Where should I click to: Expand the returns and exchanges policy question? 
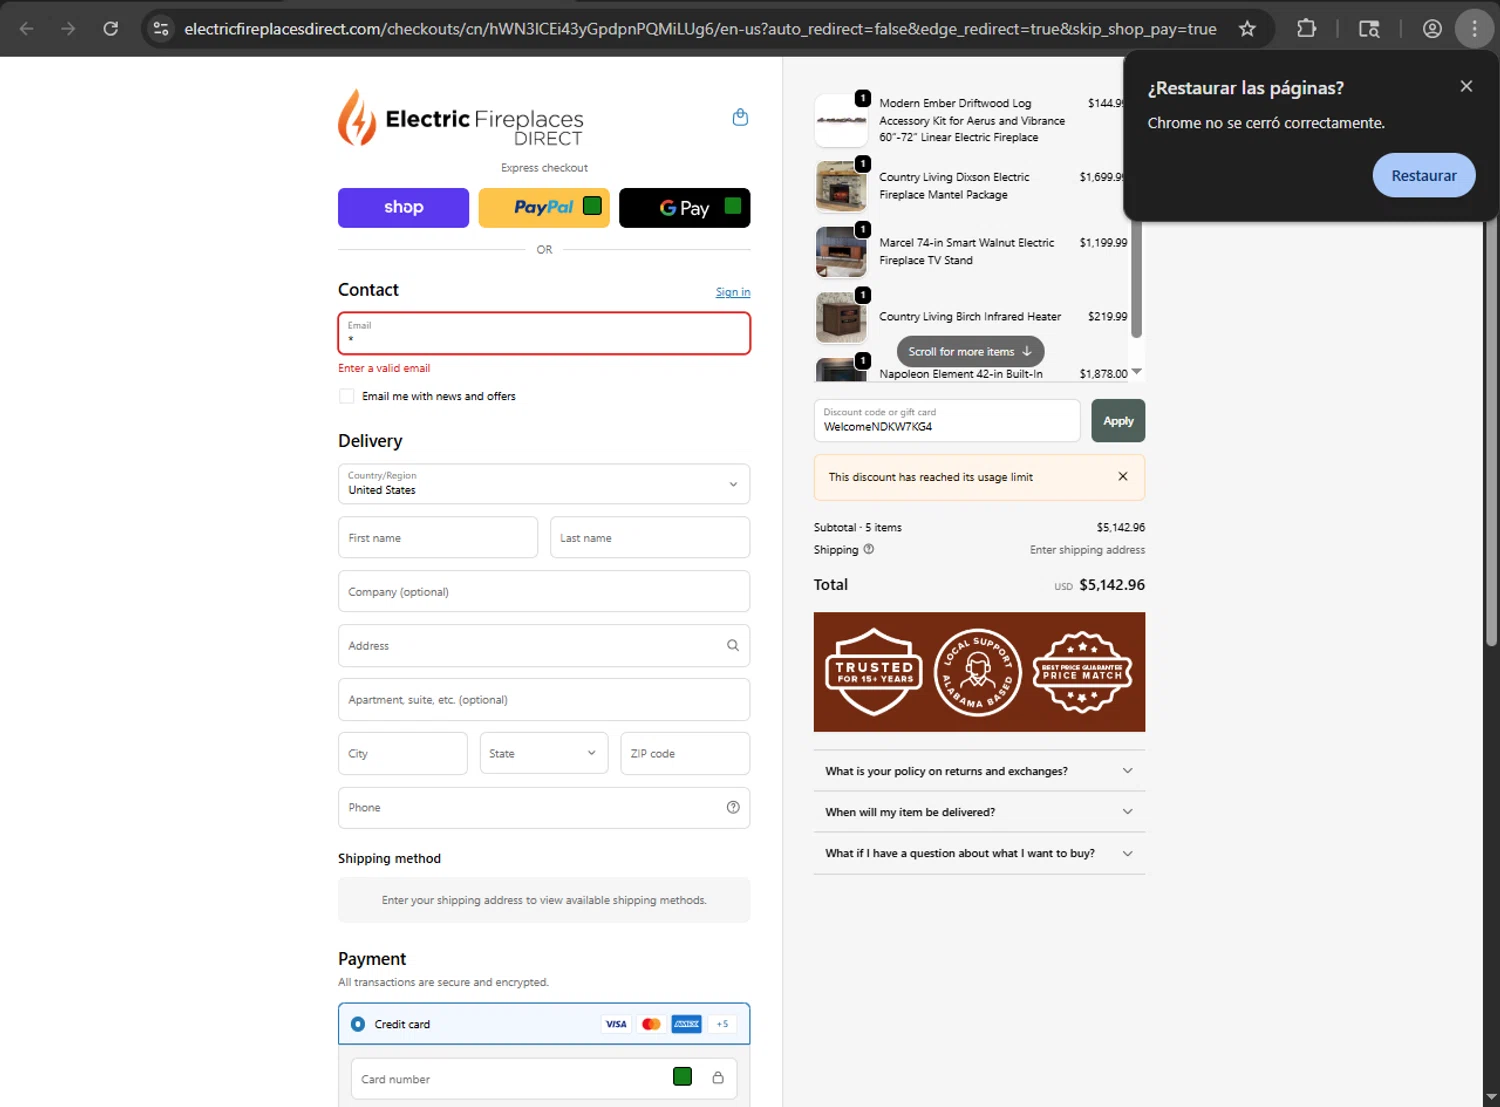pyautogui.click(x=979, y=771)
